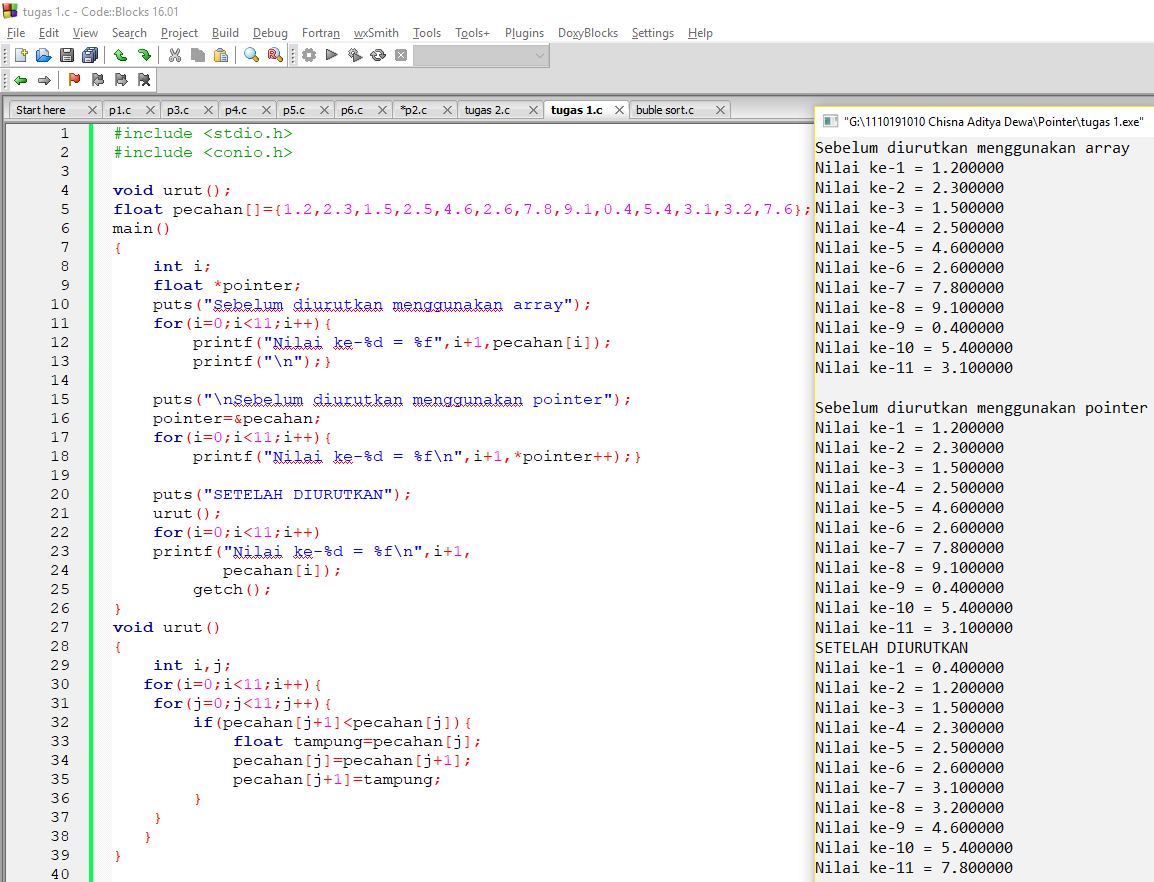Open a file with the folder icon
This screenshot has width=1154, height=882.
[x=43, y=55]
